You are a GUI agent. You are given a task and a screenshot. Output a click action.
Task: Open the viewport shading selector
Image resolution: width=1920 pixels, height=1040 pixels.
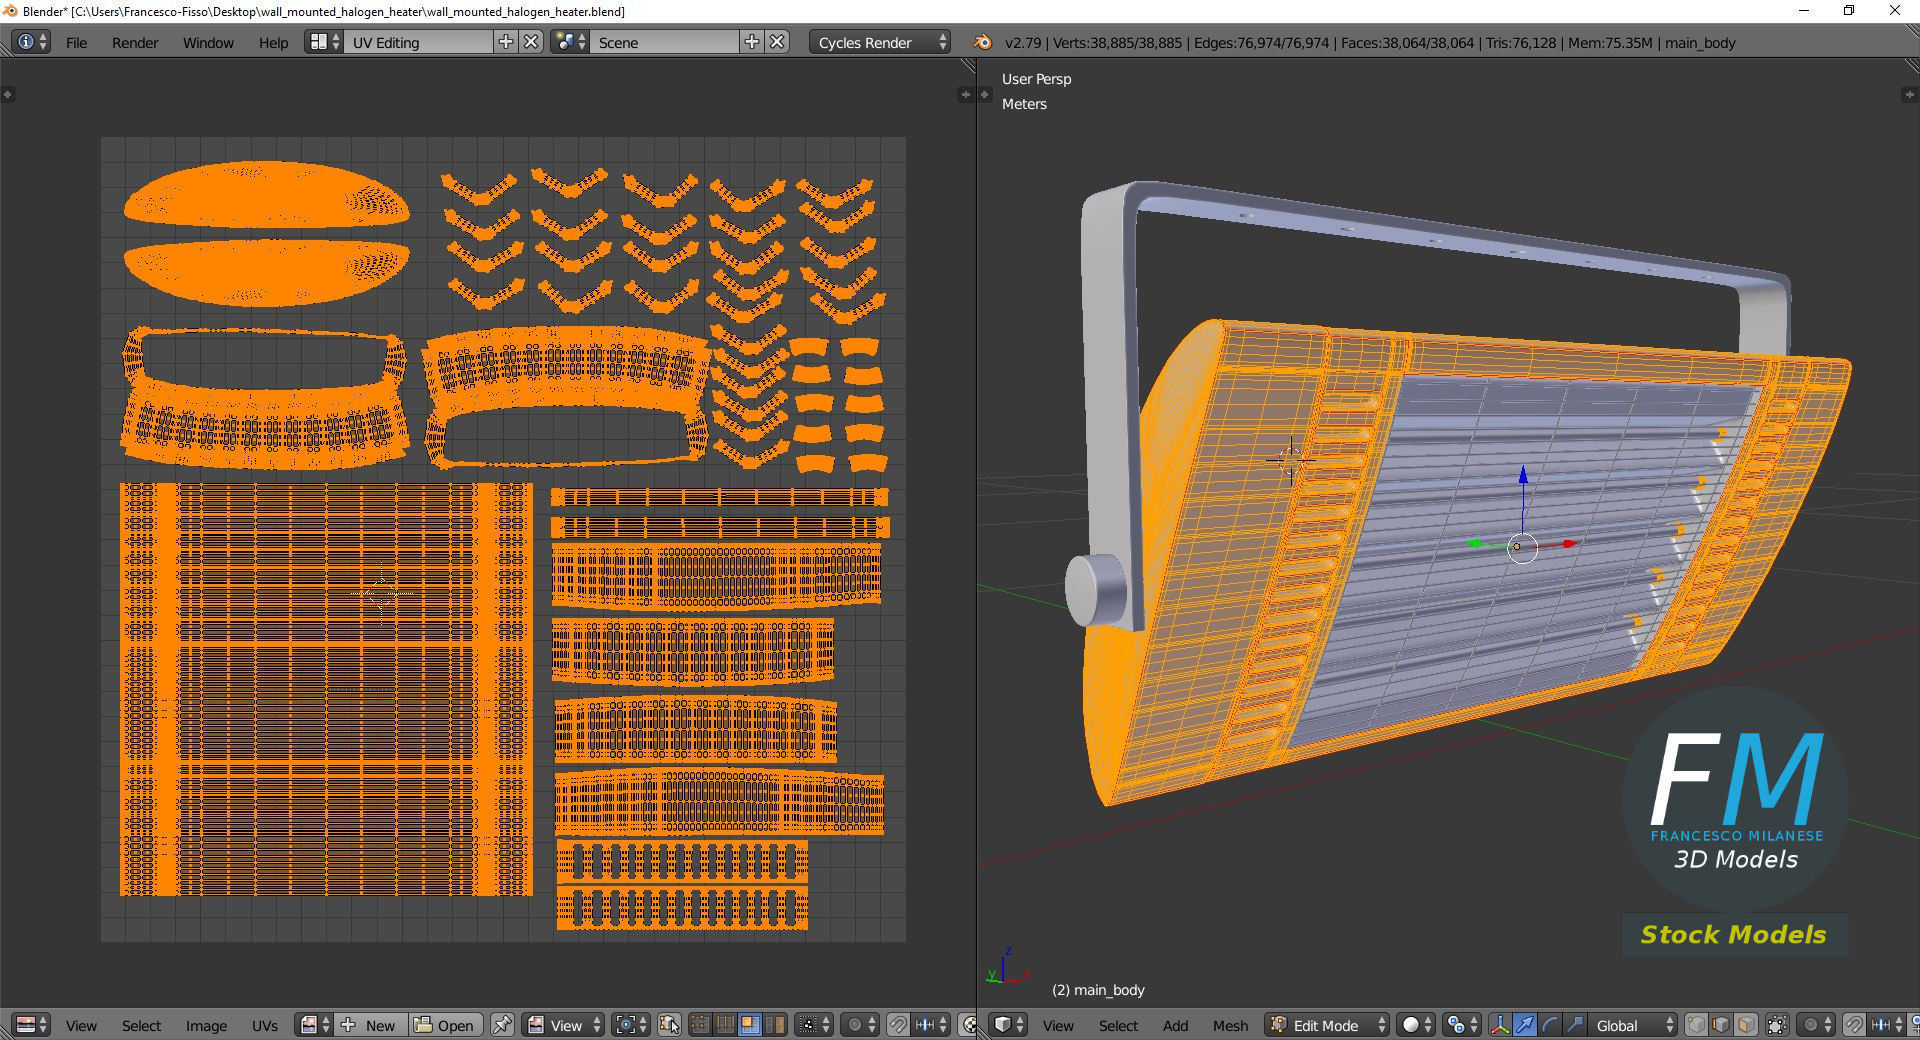tap(1416, 1025)
